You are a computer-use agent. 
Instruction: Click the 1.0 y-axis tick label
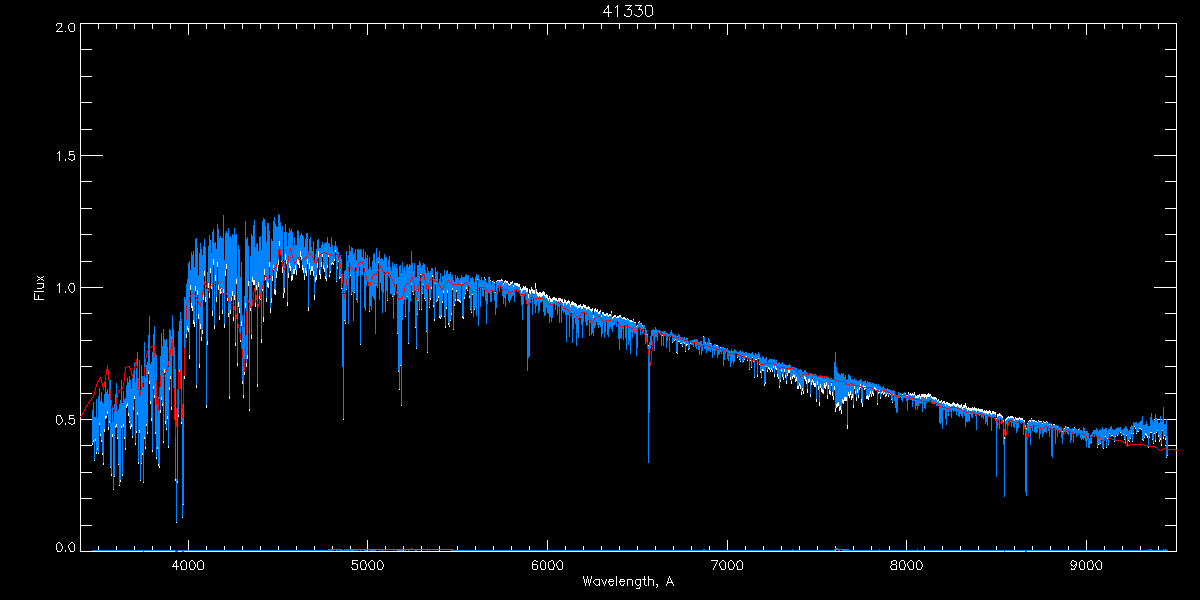click(x=65, y=288)
